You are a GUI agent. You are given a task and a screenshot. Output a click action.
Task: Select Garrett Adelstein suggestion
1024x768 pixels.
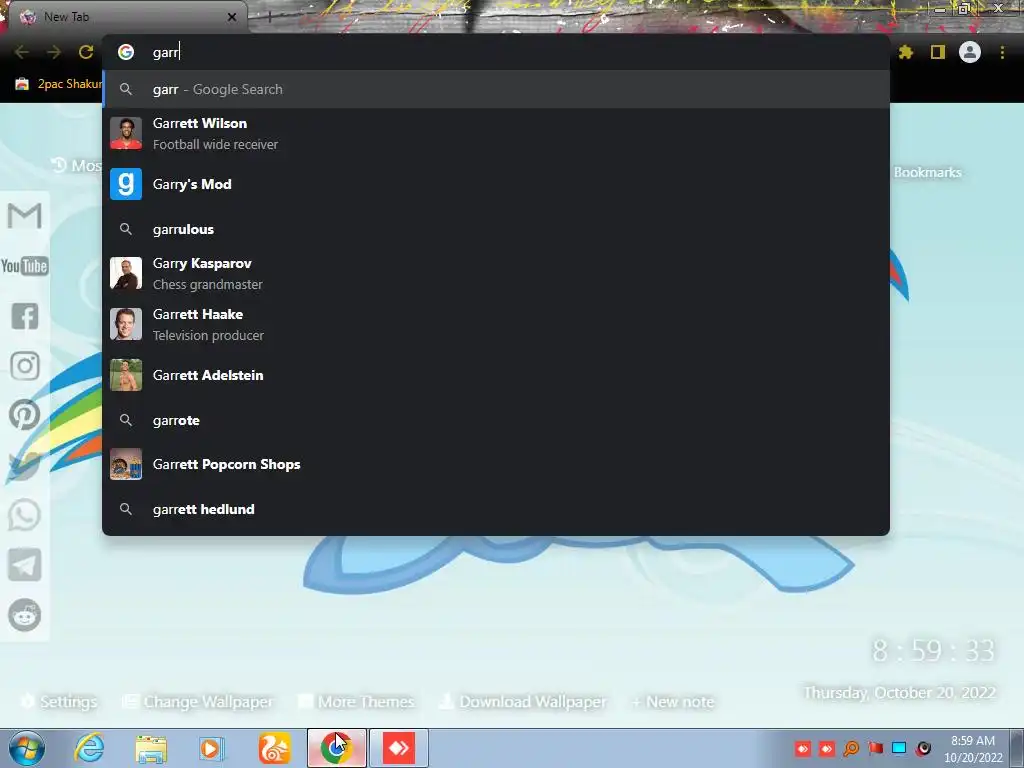pos(496,376)
